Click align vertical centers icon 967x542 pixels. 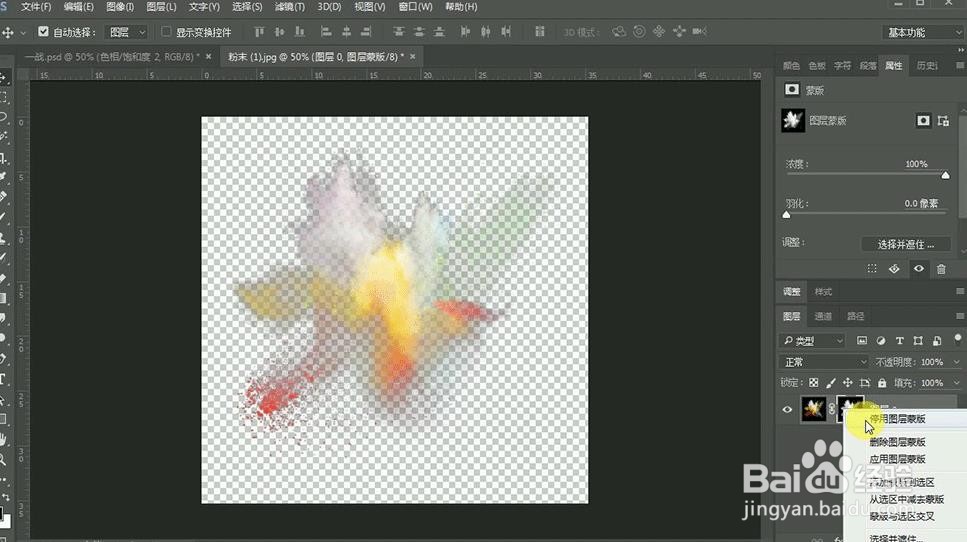(279, 31)
